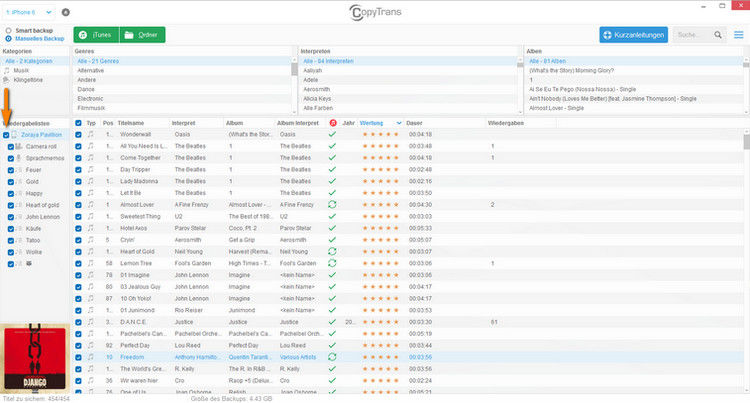Select the Alternative genre
The height and width of the screenshot is (403, 750).
pyautogui.click(x=90, y=70)
